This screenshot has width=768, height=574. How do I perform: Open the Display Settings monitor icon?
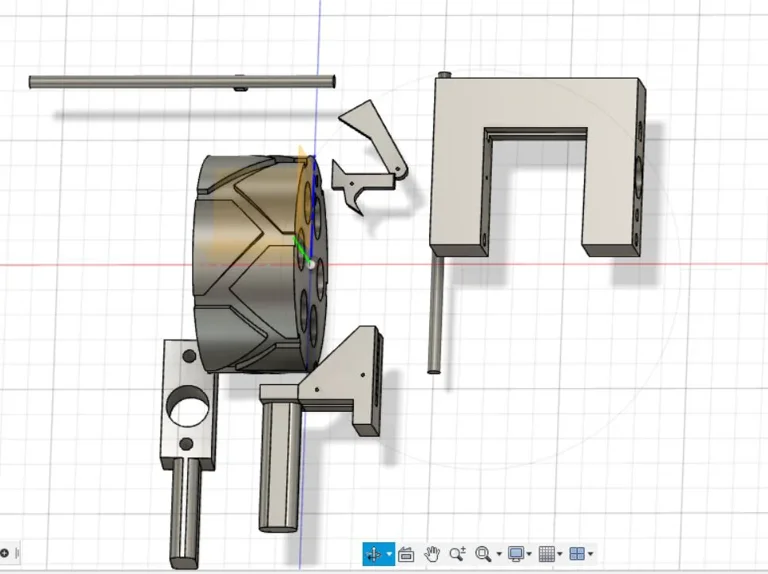pos(515,554)
